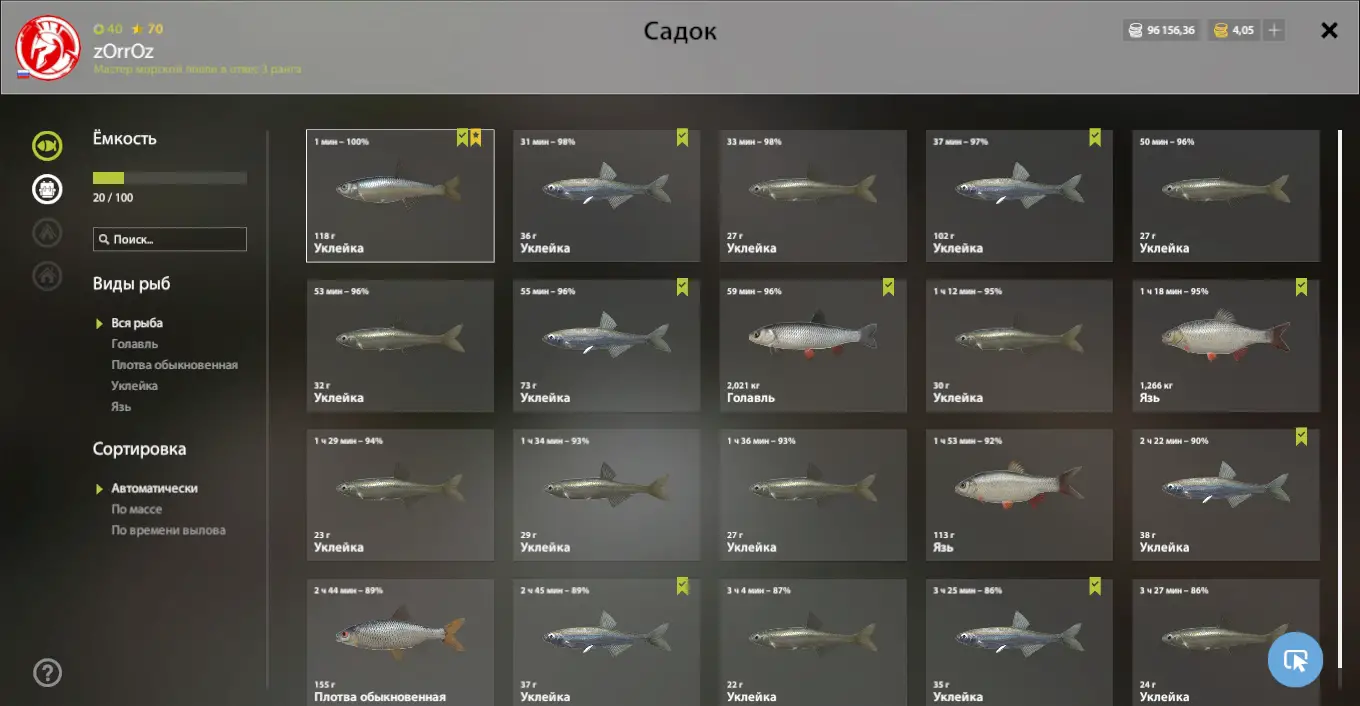Click the home sidebar icon
The height and width of the screenshot is (706, 1360).
click(x=47, y=275)
